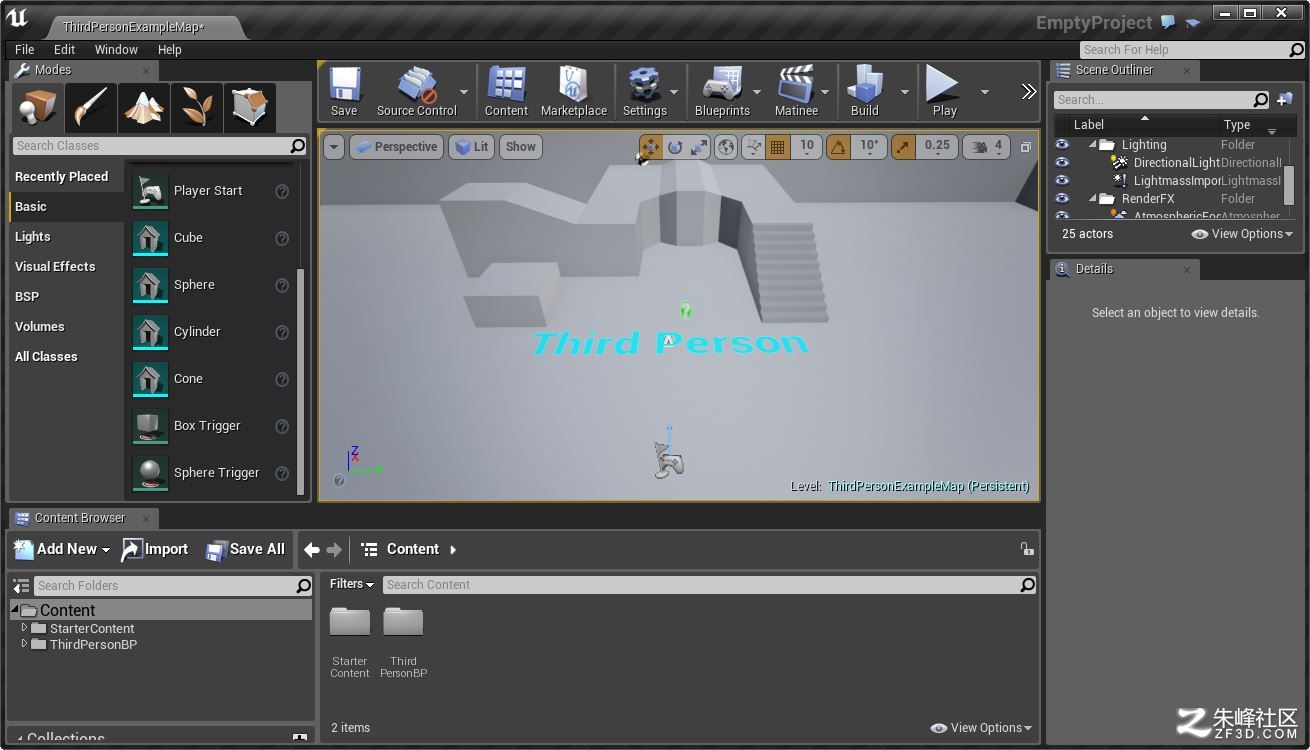Image resolution: width=1310 pixels, height=750 pixels.
Task: Open grid snap size 10 dropdown
Action: point(807,147)
